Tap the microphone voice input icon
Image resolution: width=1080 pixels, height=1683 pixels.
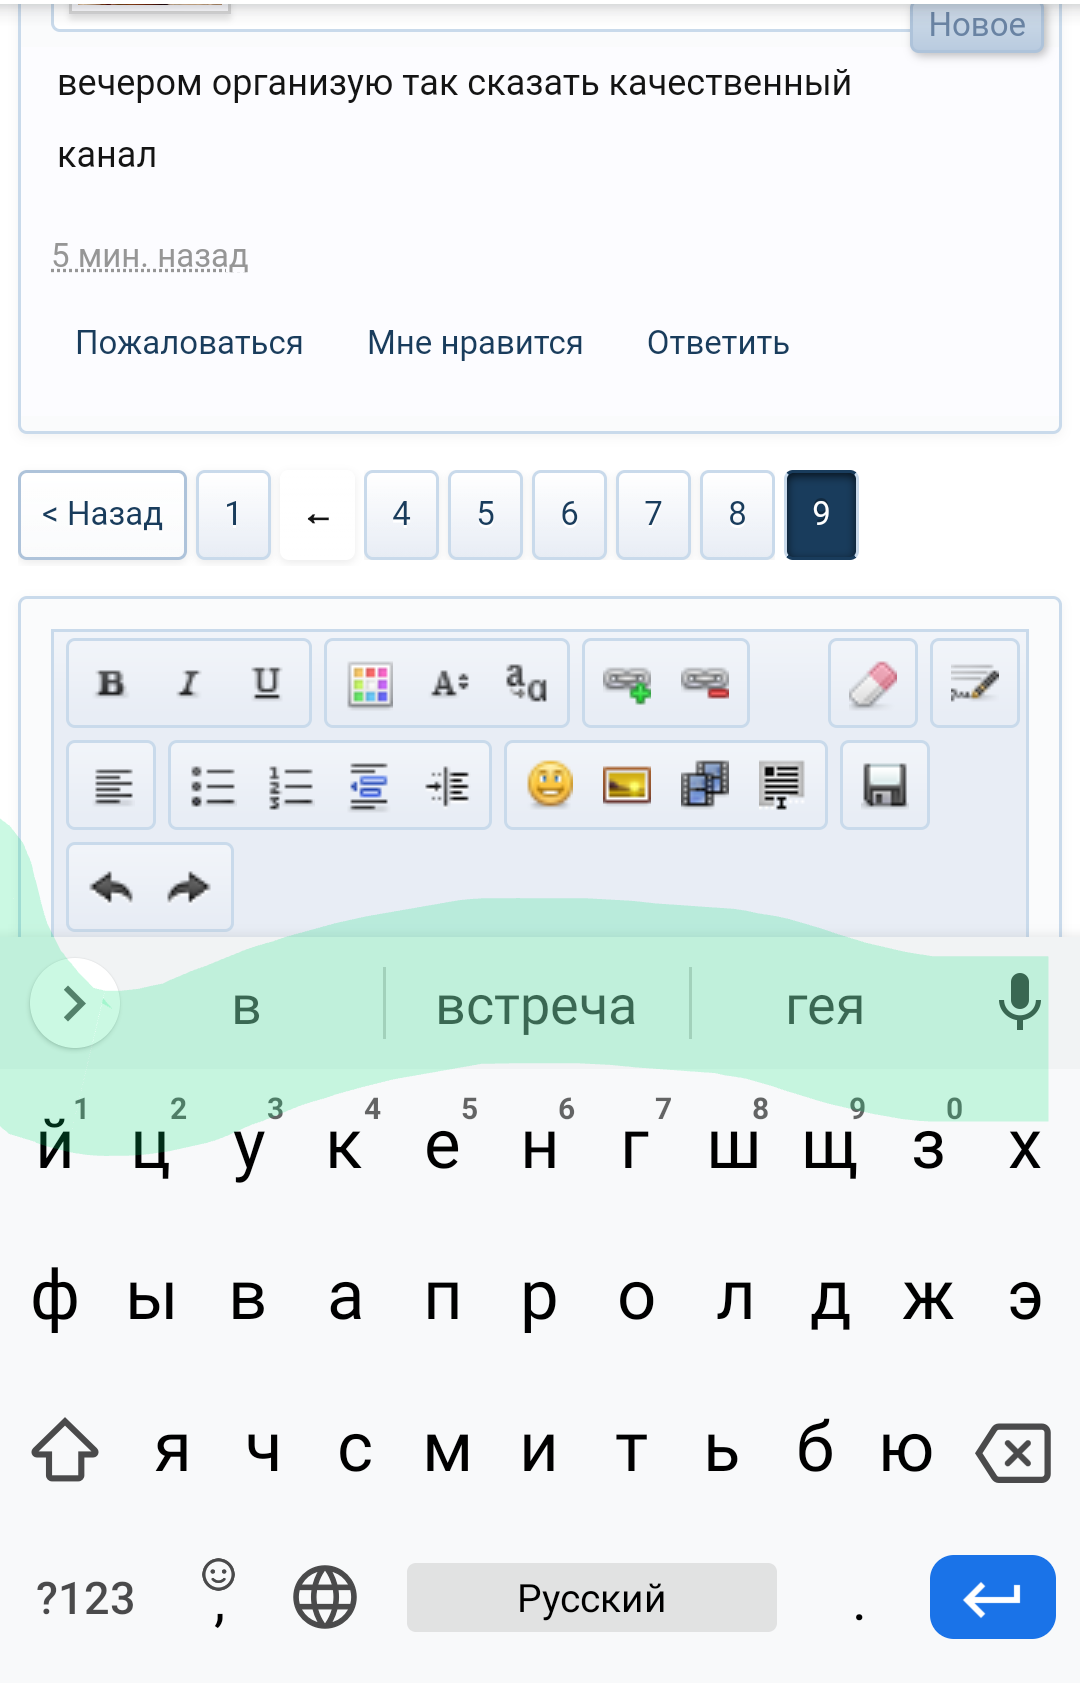pos(1019,1002)
